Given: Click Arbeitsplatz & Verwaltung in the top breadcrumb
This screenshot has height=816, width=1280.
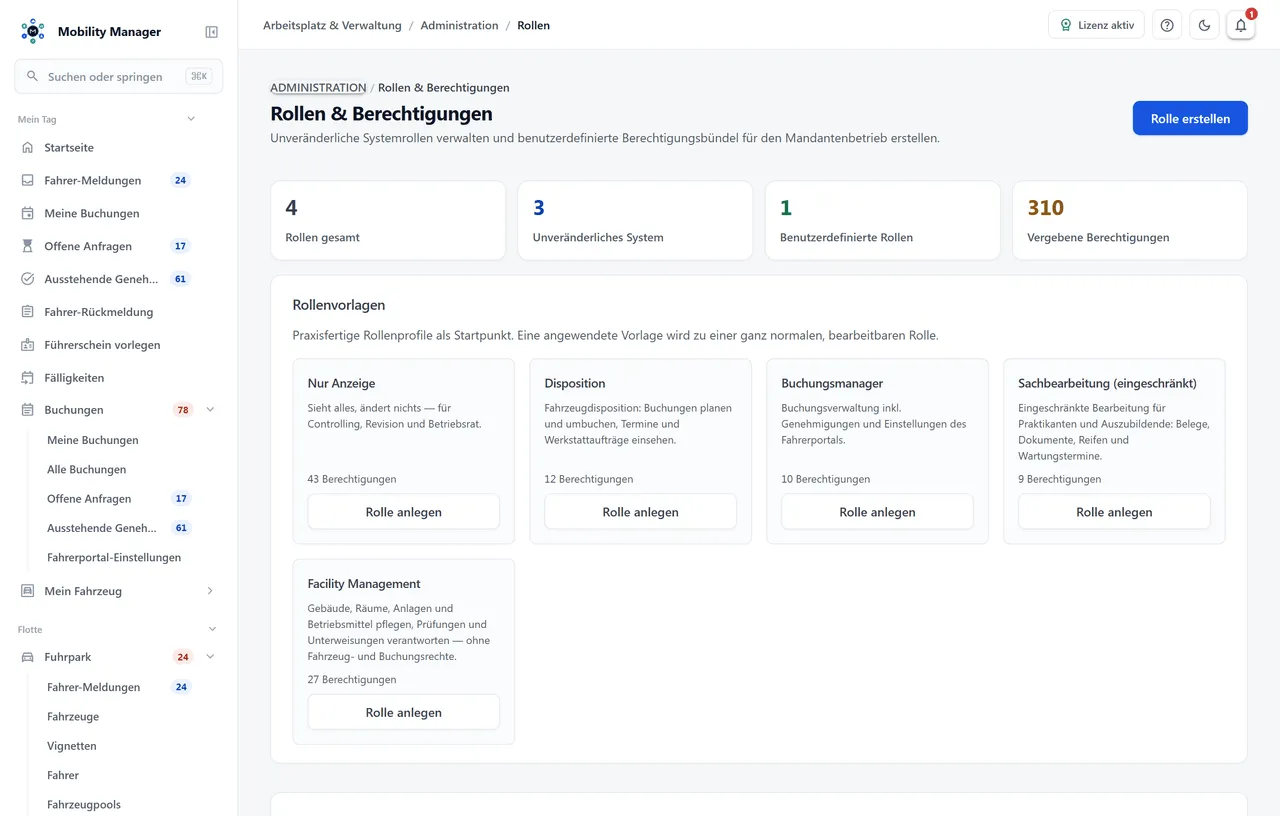Looking at the screenshot, I should click(332, 25).
